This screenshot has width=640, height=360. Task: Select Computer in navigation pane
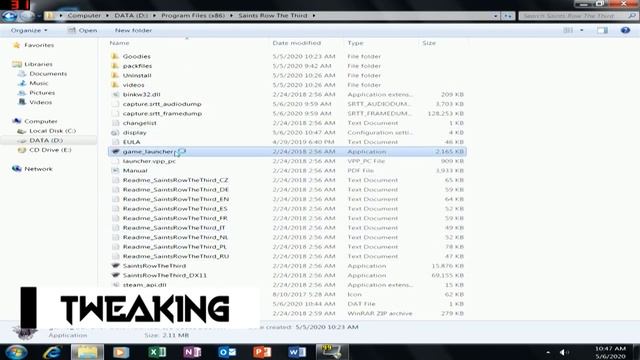(40, 121)
